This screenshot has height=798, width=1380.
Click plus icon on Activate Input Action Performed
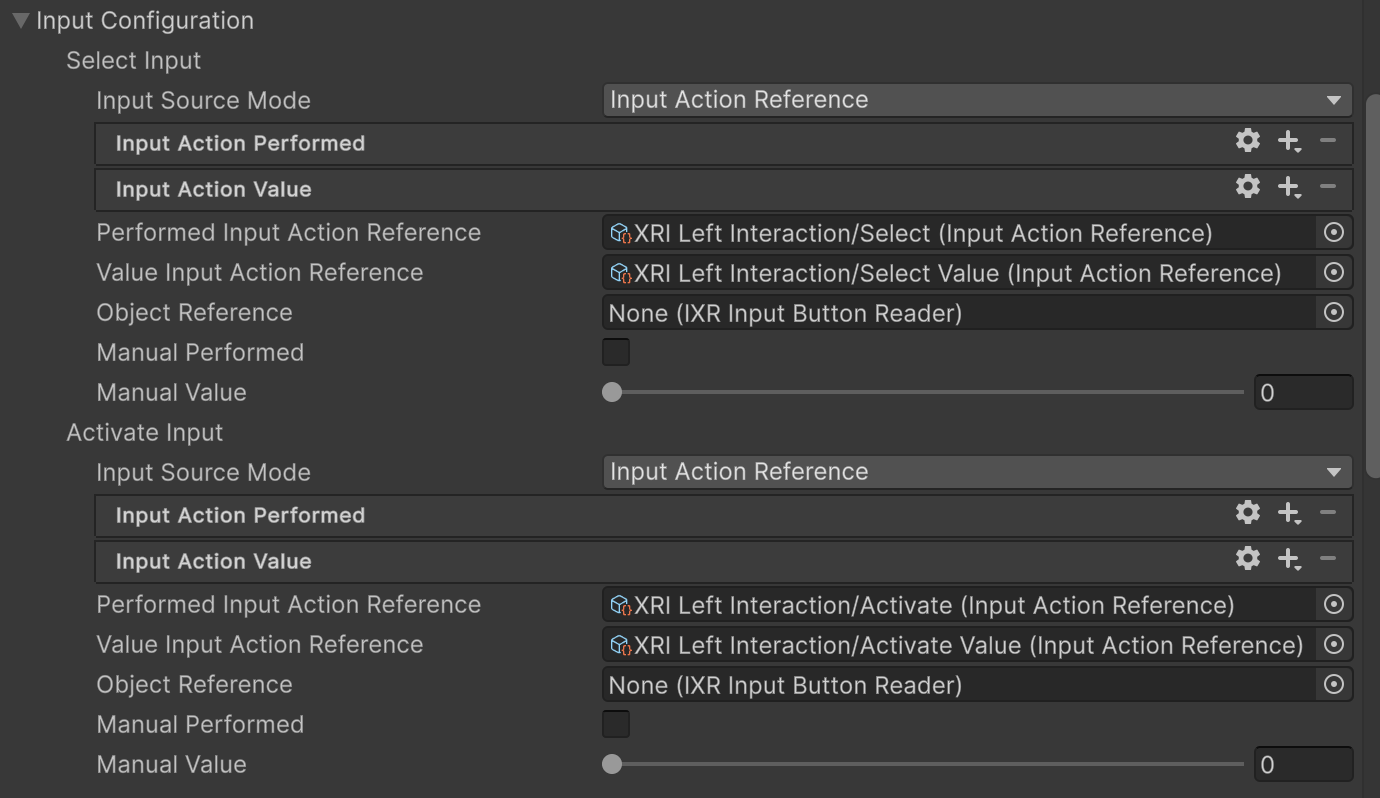(x=1289, y=513)
